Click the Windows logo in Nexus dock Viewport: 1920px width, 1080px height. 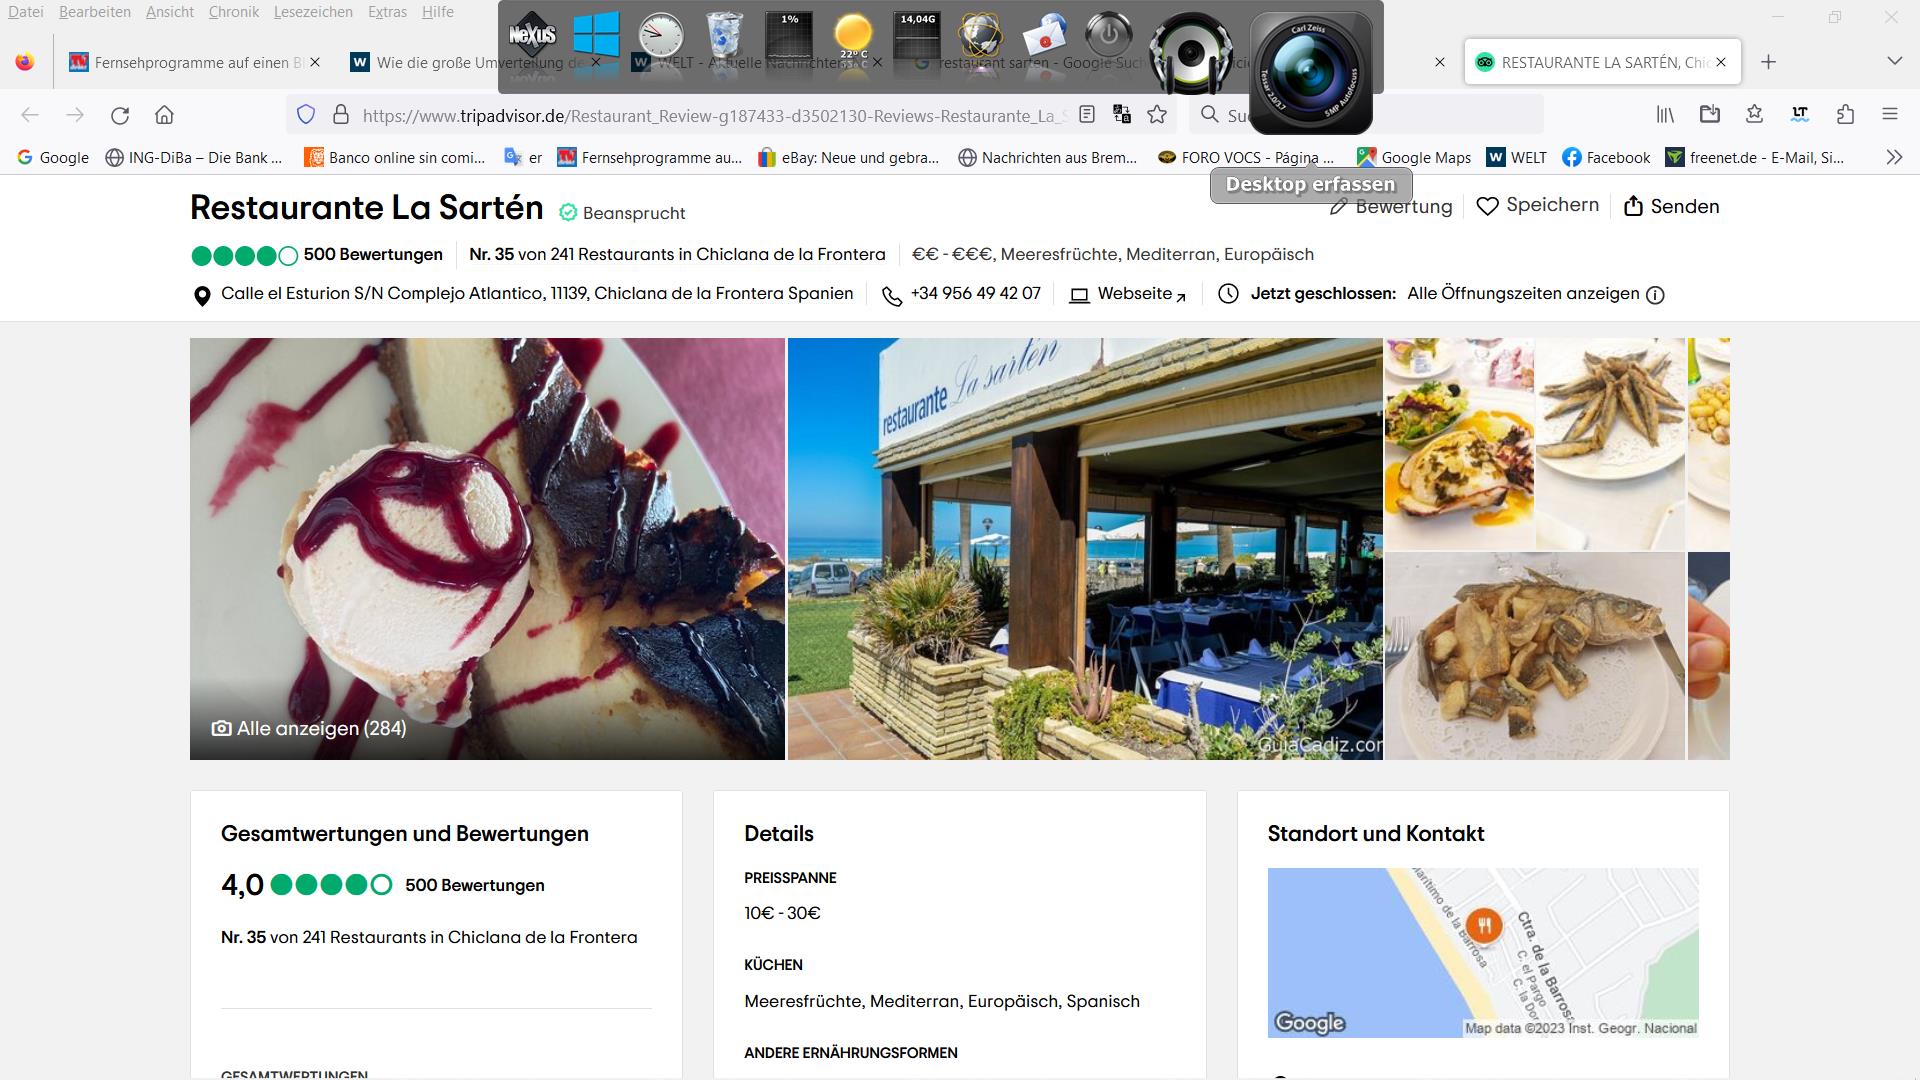pyautogui.click(x=596, y=36)
